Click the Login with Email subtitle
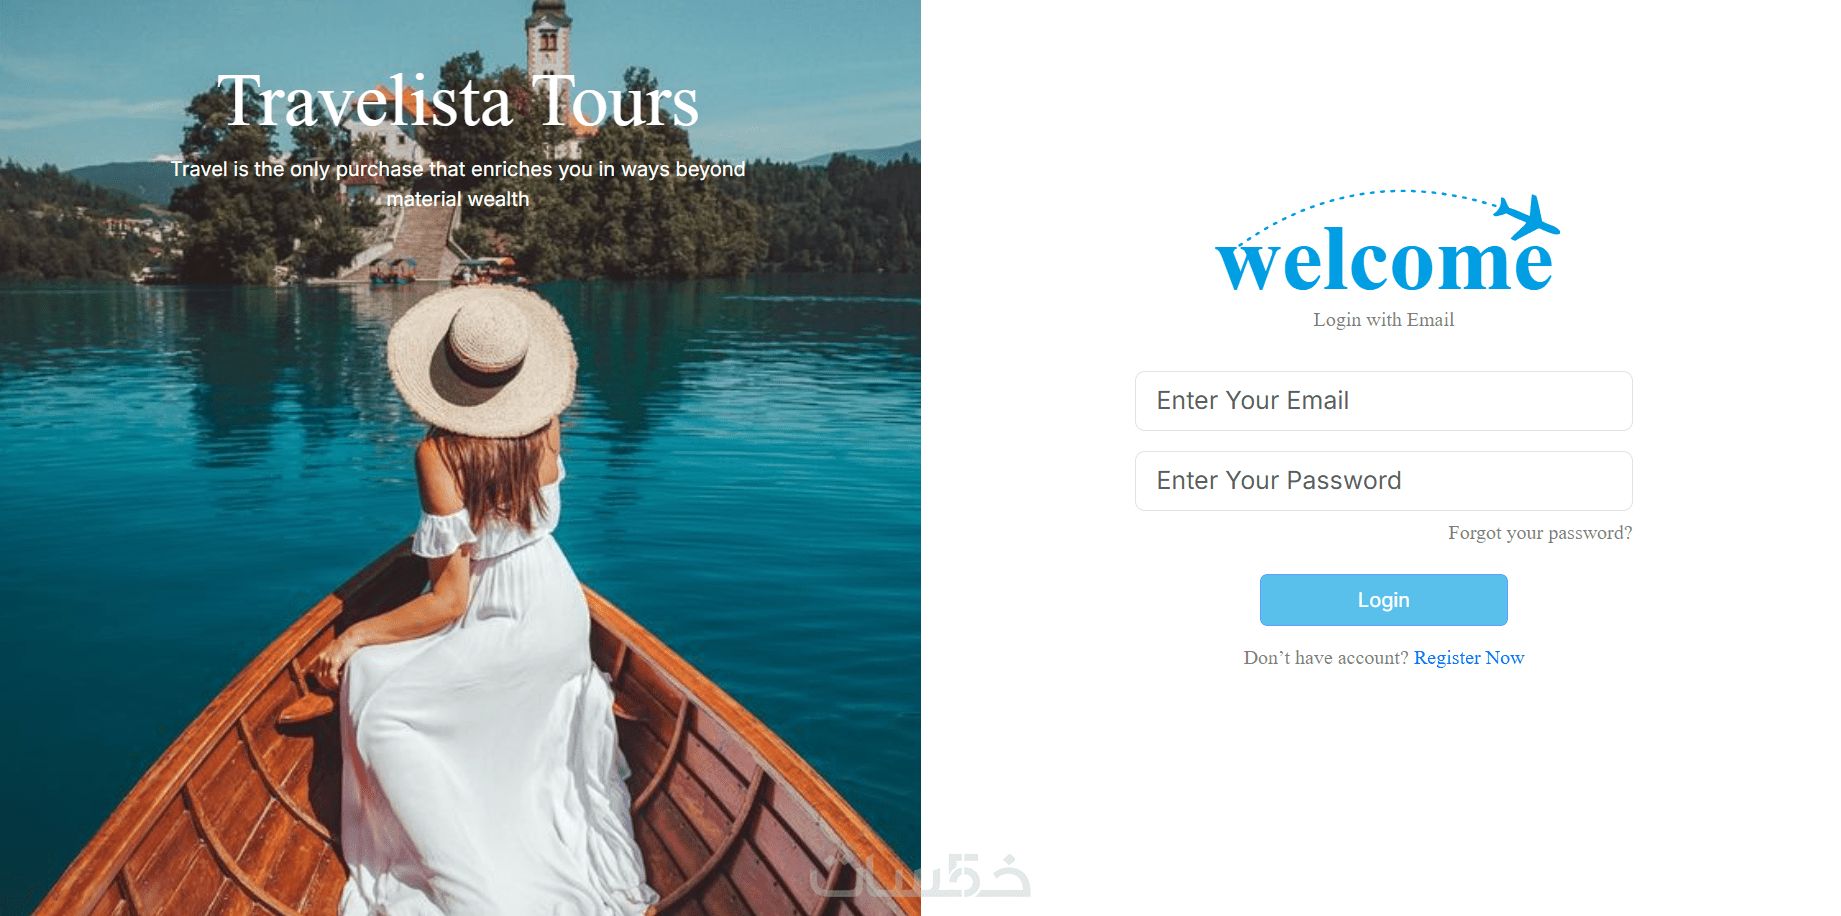The image size is (1841, 916). 1384,320
